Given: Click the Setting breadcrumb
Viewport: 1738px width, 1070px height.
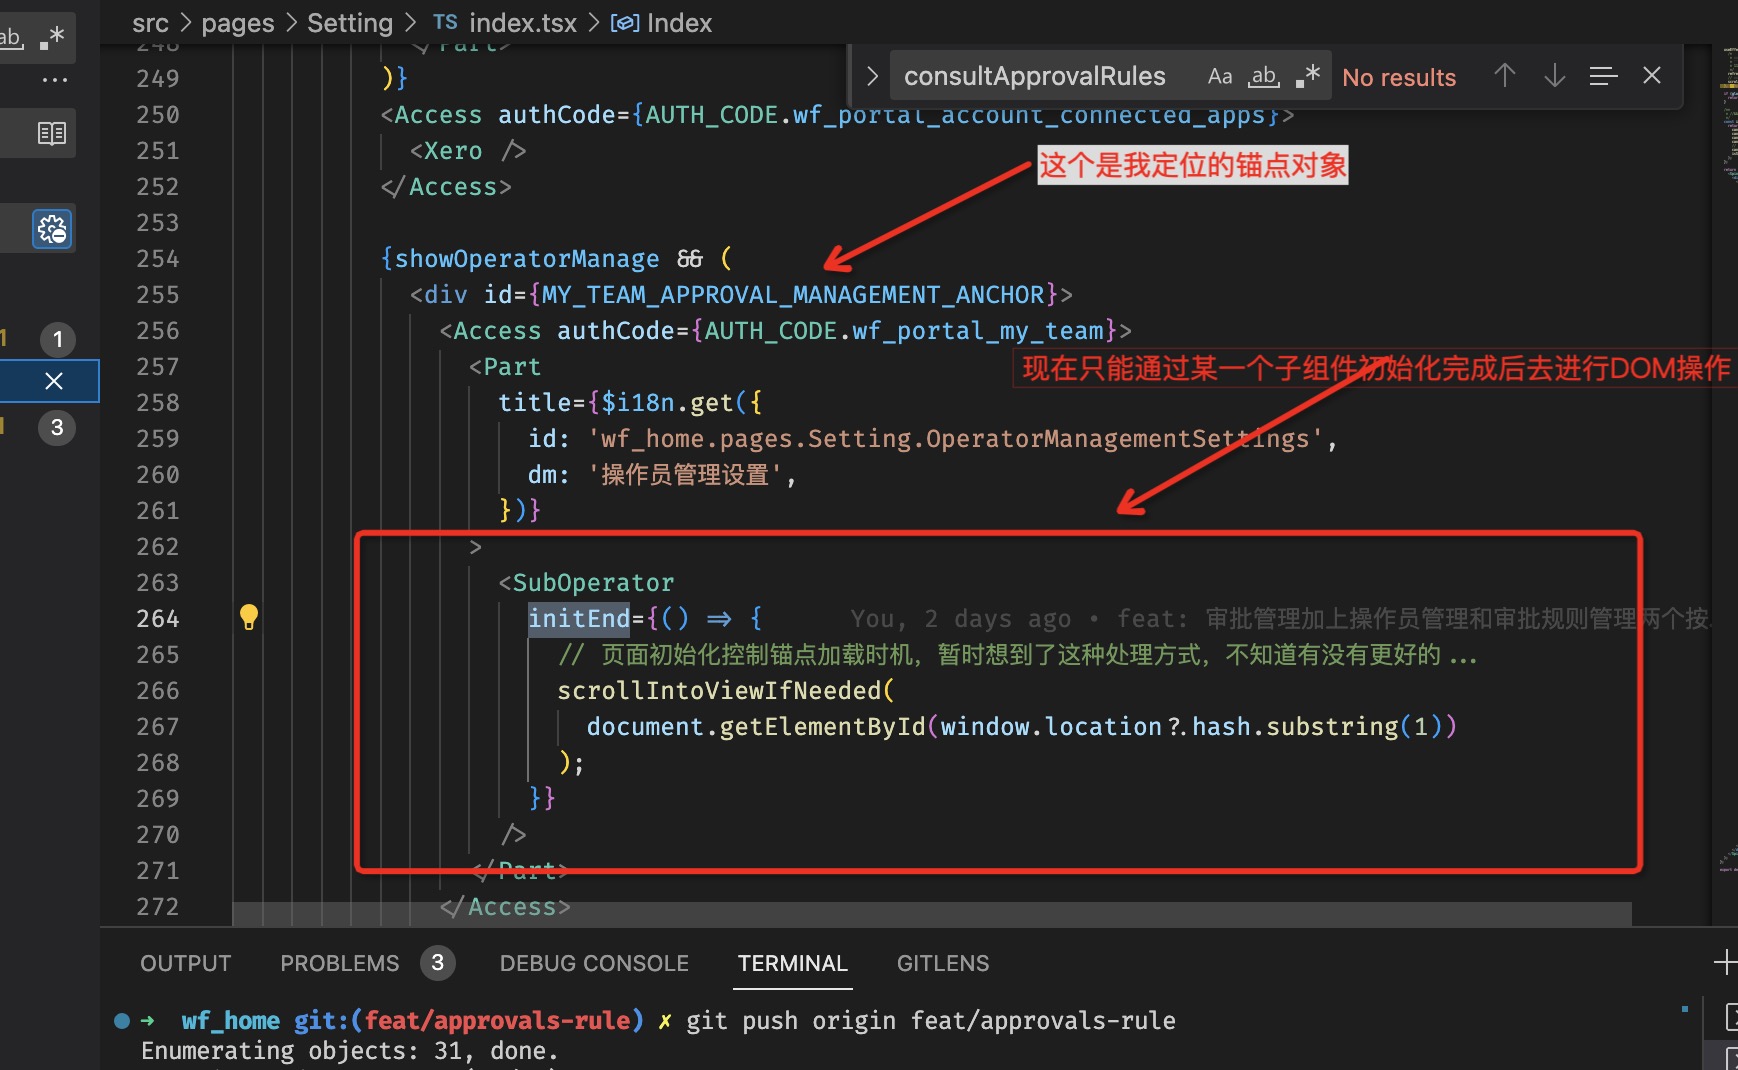Looking at the screenshot, I should click(350, 23).
